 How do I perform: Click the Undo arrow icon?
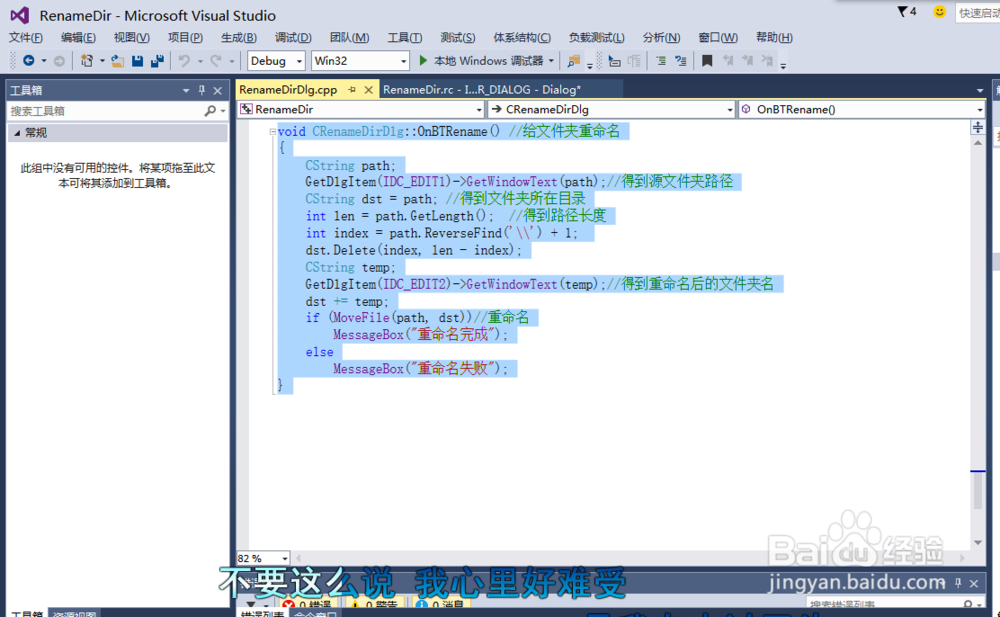[184, 61]
